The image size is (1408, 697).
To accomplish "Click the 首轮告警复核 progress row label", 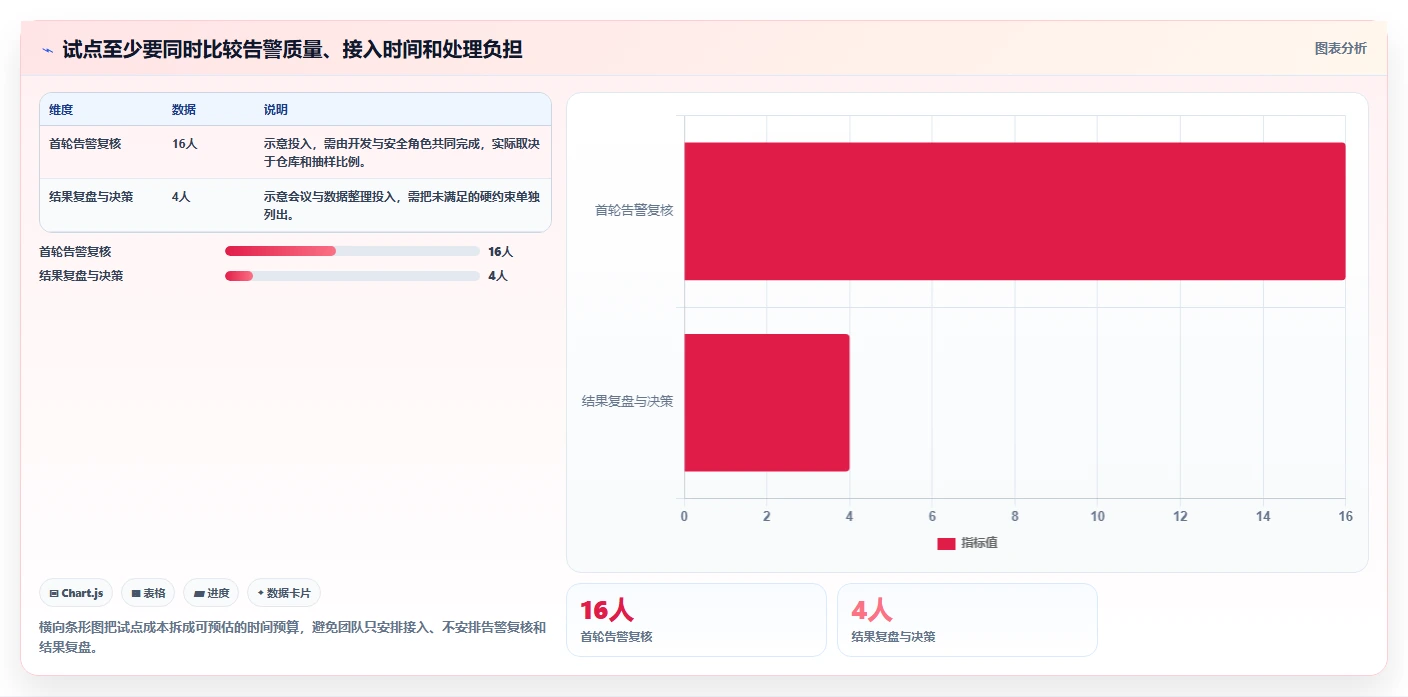I will pos(75,252).
